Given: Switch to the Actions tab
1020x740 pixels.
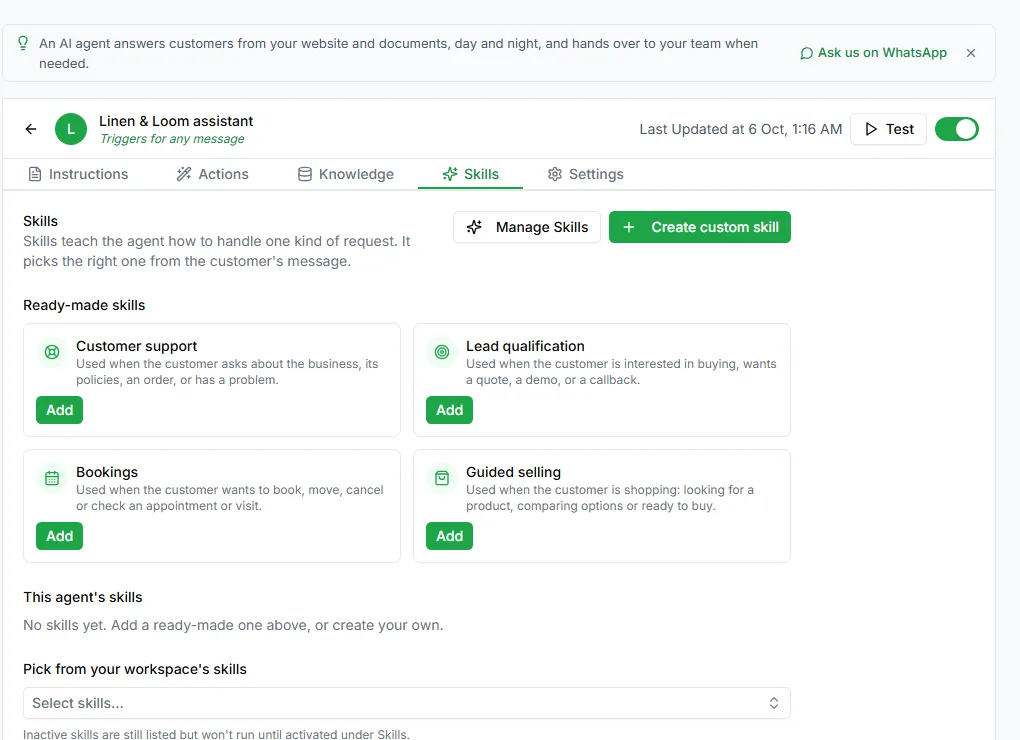Looking at the screenshot, I should pyautogui.click(x=213, y=174).
